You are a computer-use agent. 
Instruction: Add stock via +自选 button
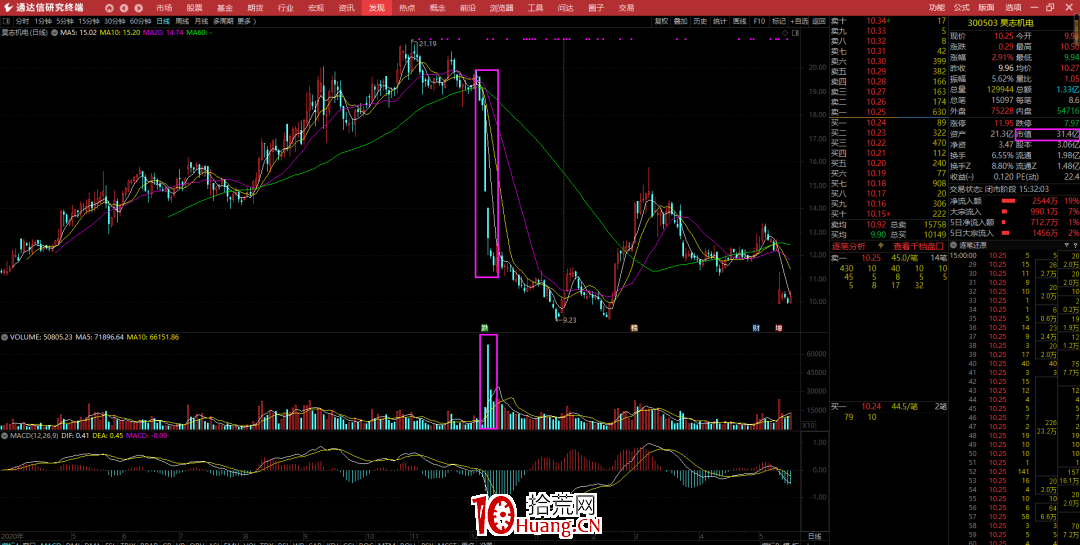pyautogui.click(x=800, y=21)
